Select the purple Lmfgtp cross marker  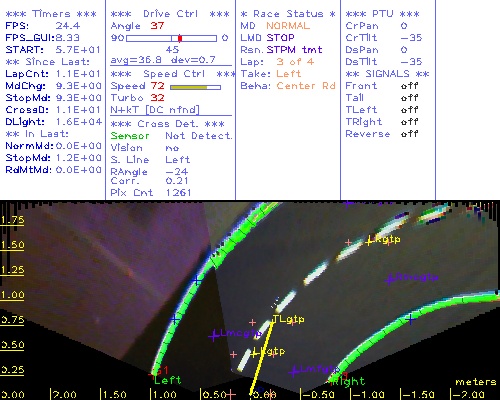coord(294,371)
